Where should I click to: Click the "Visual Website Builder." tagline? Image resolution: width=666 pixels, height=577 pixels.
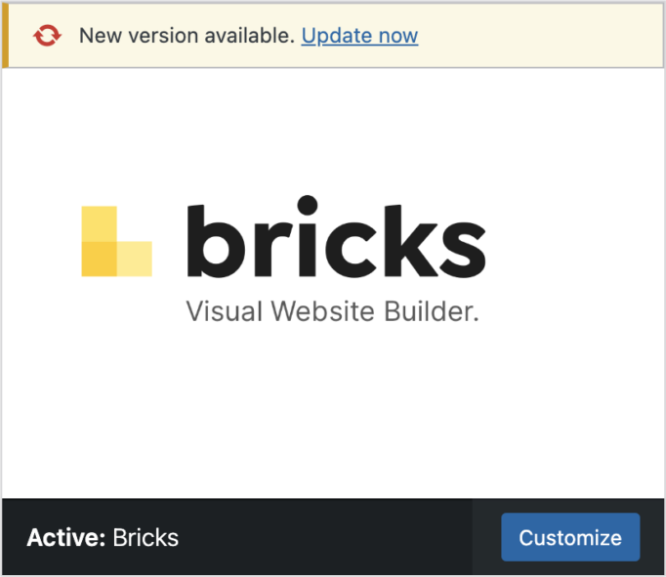333,311
